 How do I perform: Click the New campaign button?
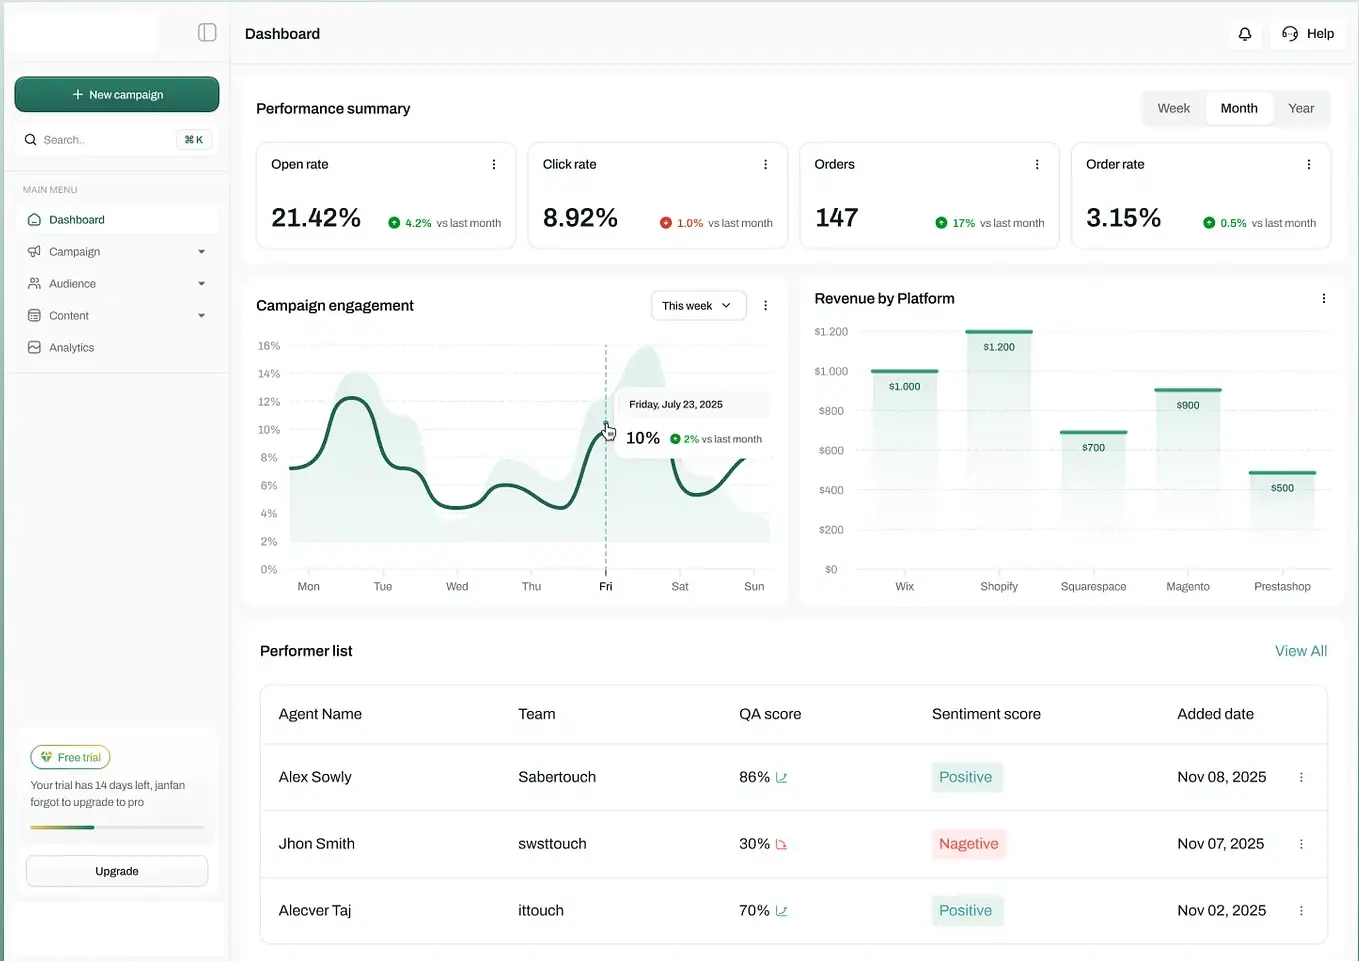click(117, 95)
